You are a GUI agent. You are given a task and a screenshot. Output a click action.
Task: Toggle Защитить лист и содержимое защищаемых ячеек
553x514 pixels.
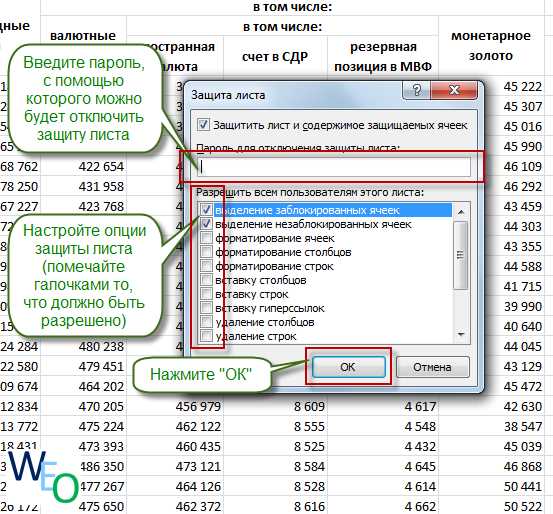point(203,125)
